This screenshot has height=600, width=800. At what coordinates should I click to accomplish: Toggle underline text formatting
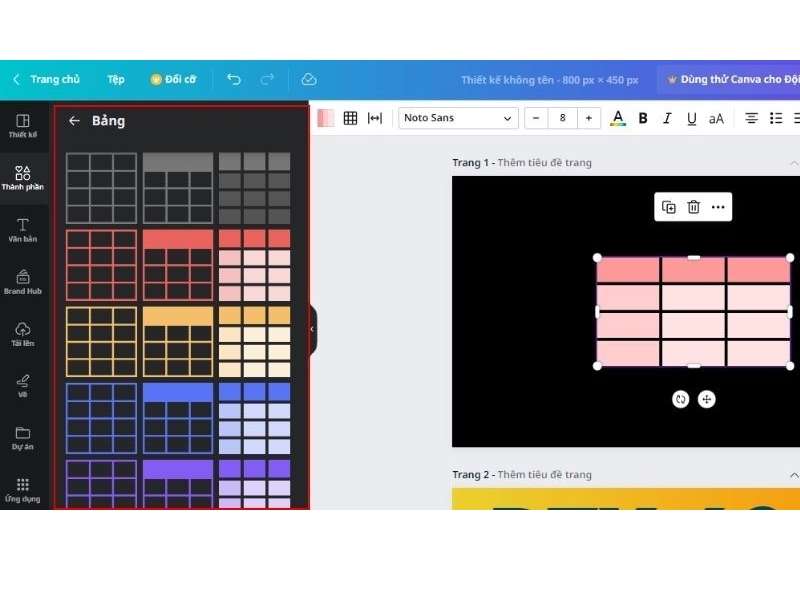[x=691, y=118]
